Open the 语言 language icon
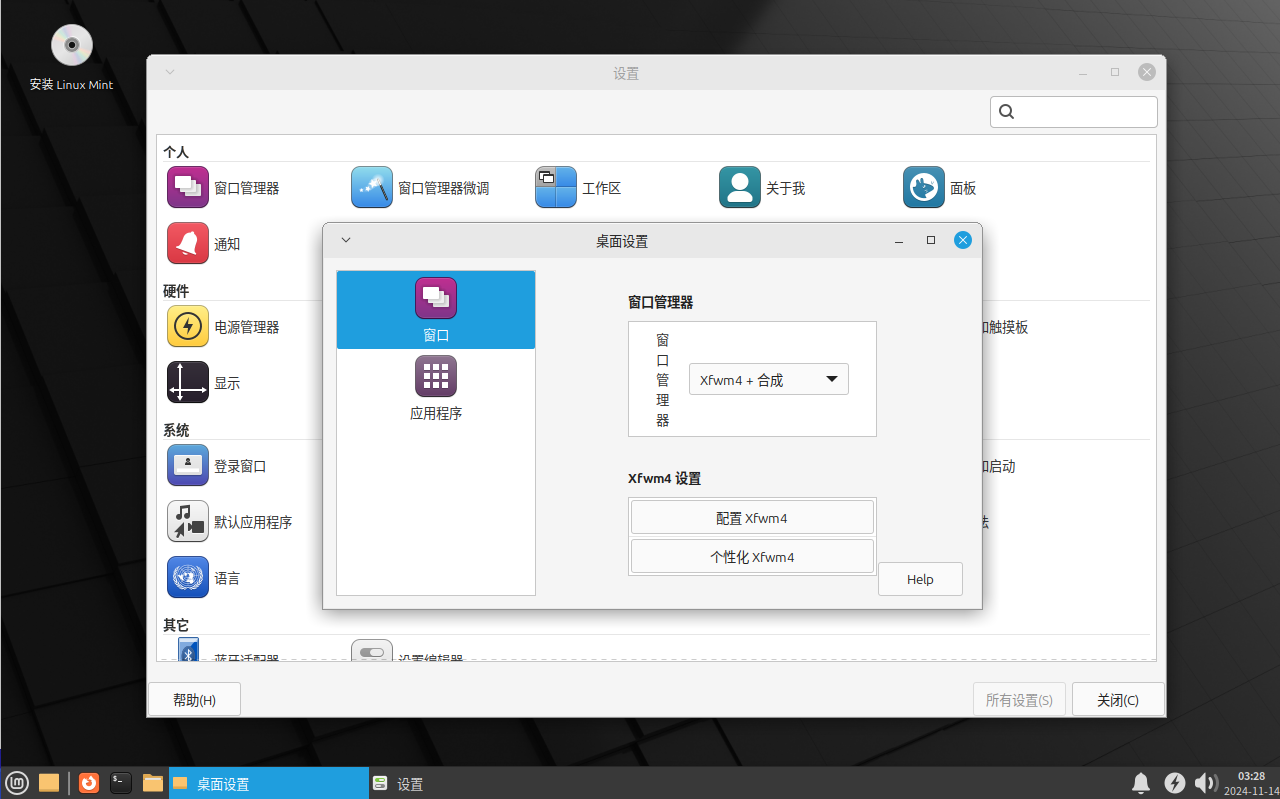The image size is (1280, 799). [x=188, y=577]
